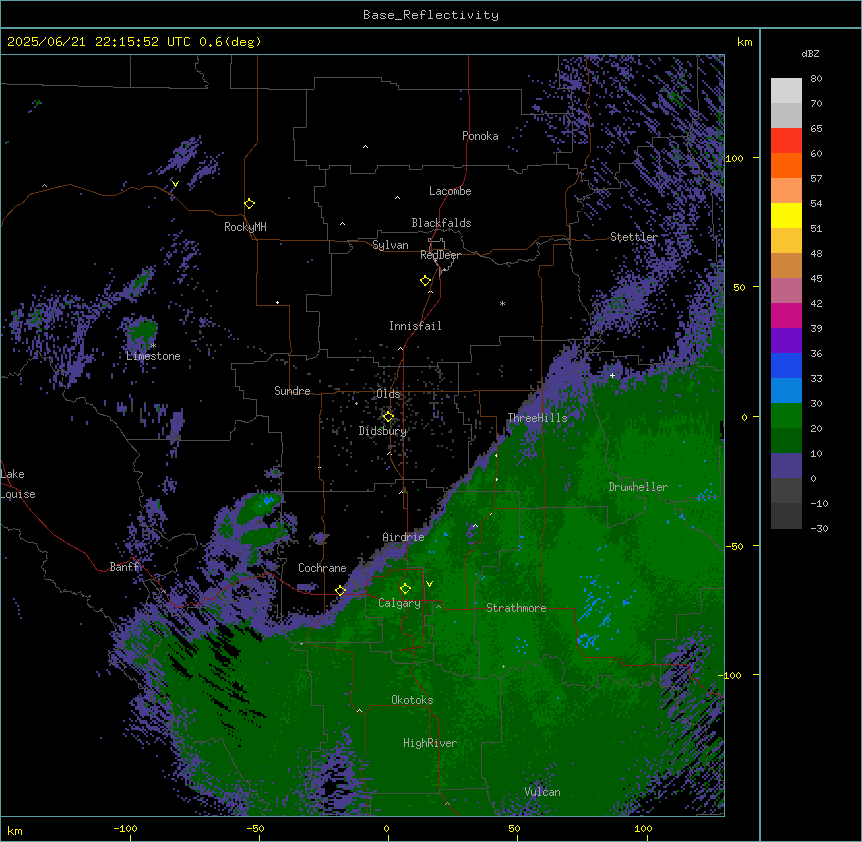Click the Blackfalds city label
Viewport: 862px width, 842px height.
pyautogui.click(x=441, y=223)
